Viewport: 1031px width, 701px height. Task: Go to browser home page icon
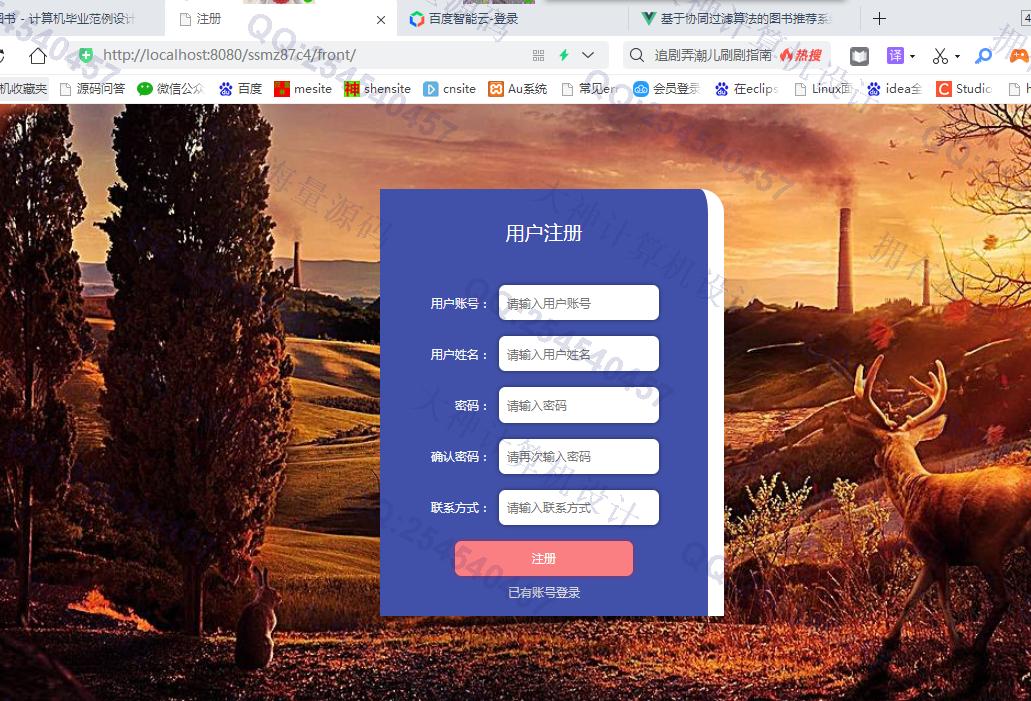point(37,55)
